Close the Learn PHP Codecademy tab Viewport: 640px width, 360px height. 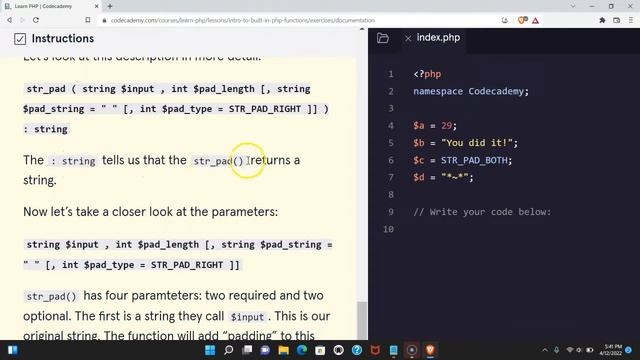[x=96, y=7]
